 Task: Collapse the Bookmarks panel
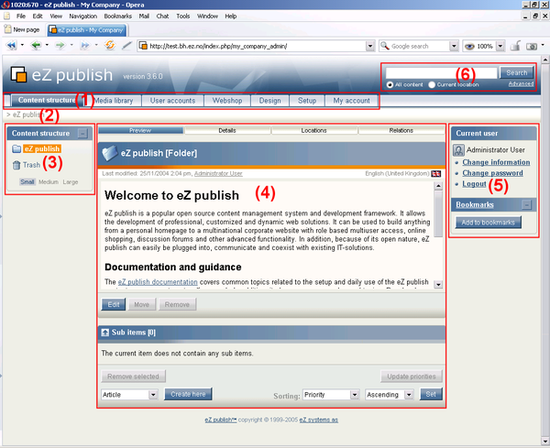[527, 205]
